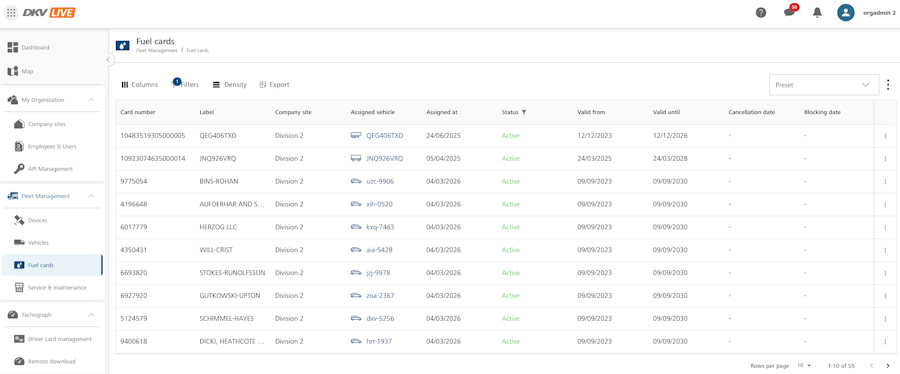Open row actions for card 10483519305000005
Image resolution: width=900 pixels, height=374 pixels.
click(x=885, y=136)
